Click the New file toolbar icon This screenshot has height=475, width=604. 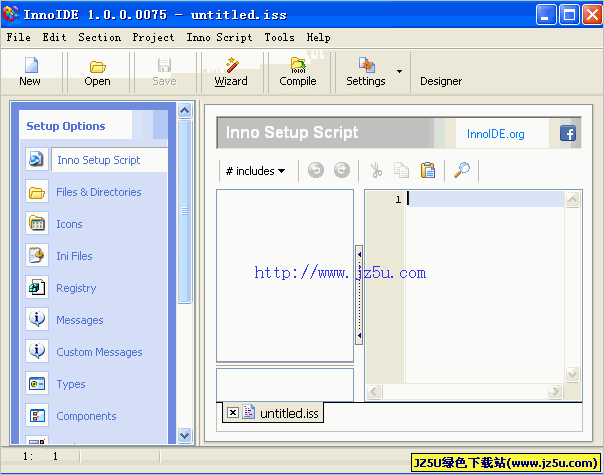coord(31,65)
